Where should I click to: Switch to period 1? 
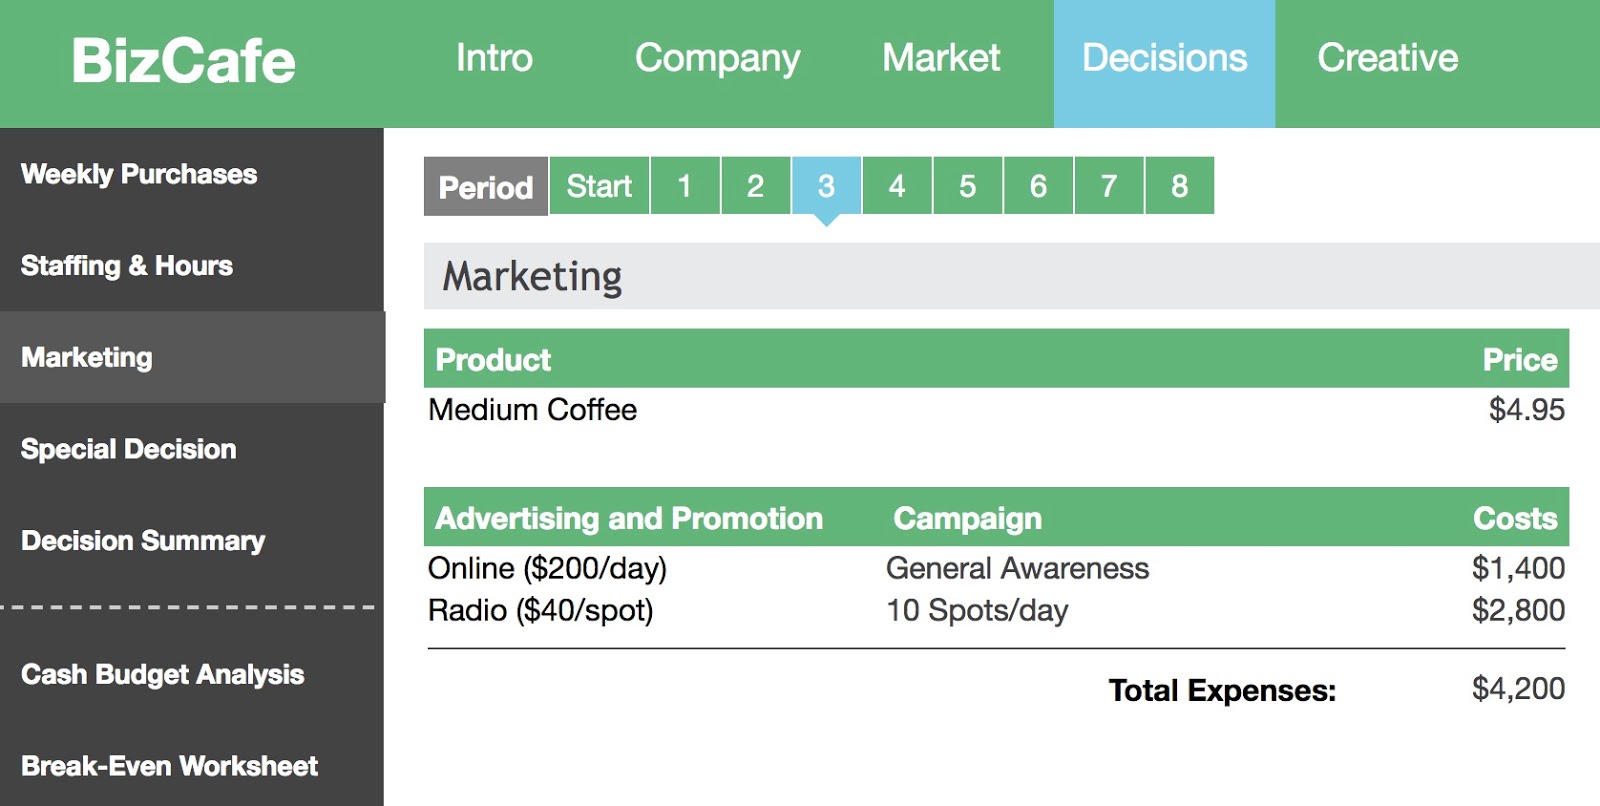tap(684, 186)
